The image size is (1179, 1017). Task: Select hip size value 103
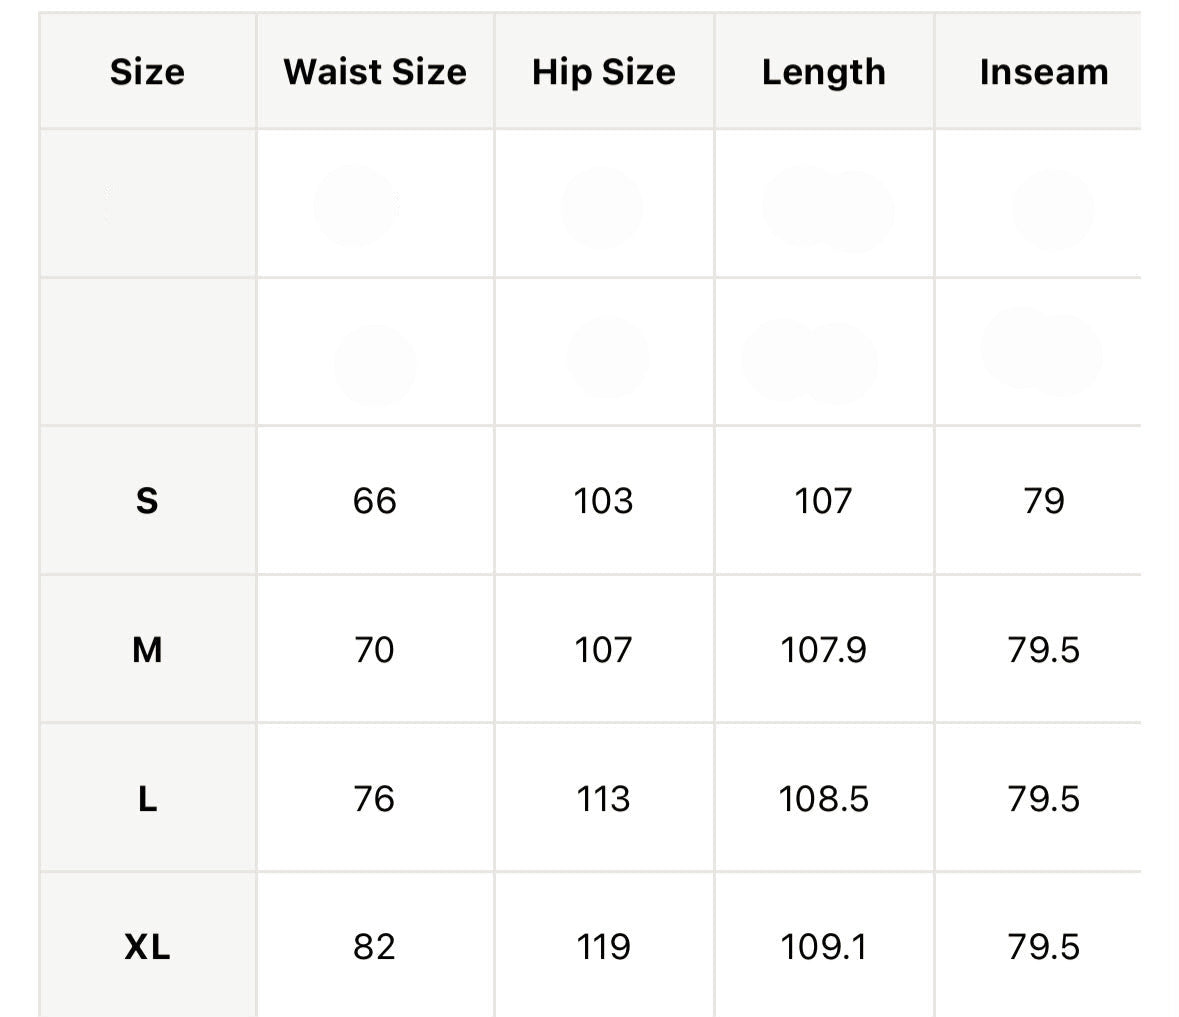coord(603,501)
